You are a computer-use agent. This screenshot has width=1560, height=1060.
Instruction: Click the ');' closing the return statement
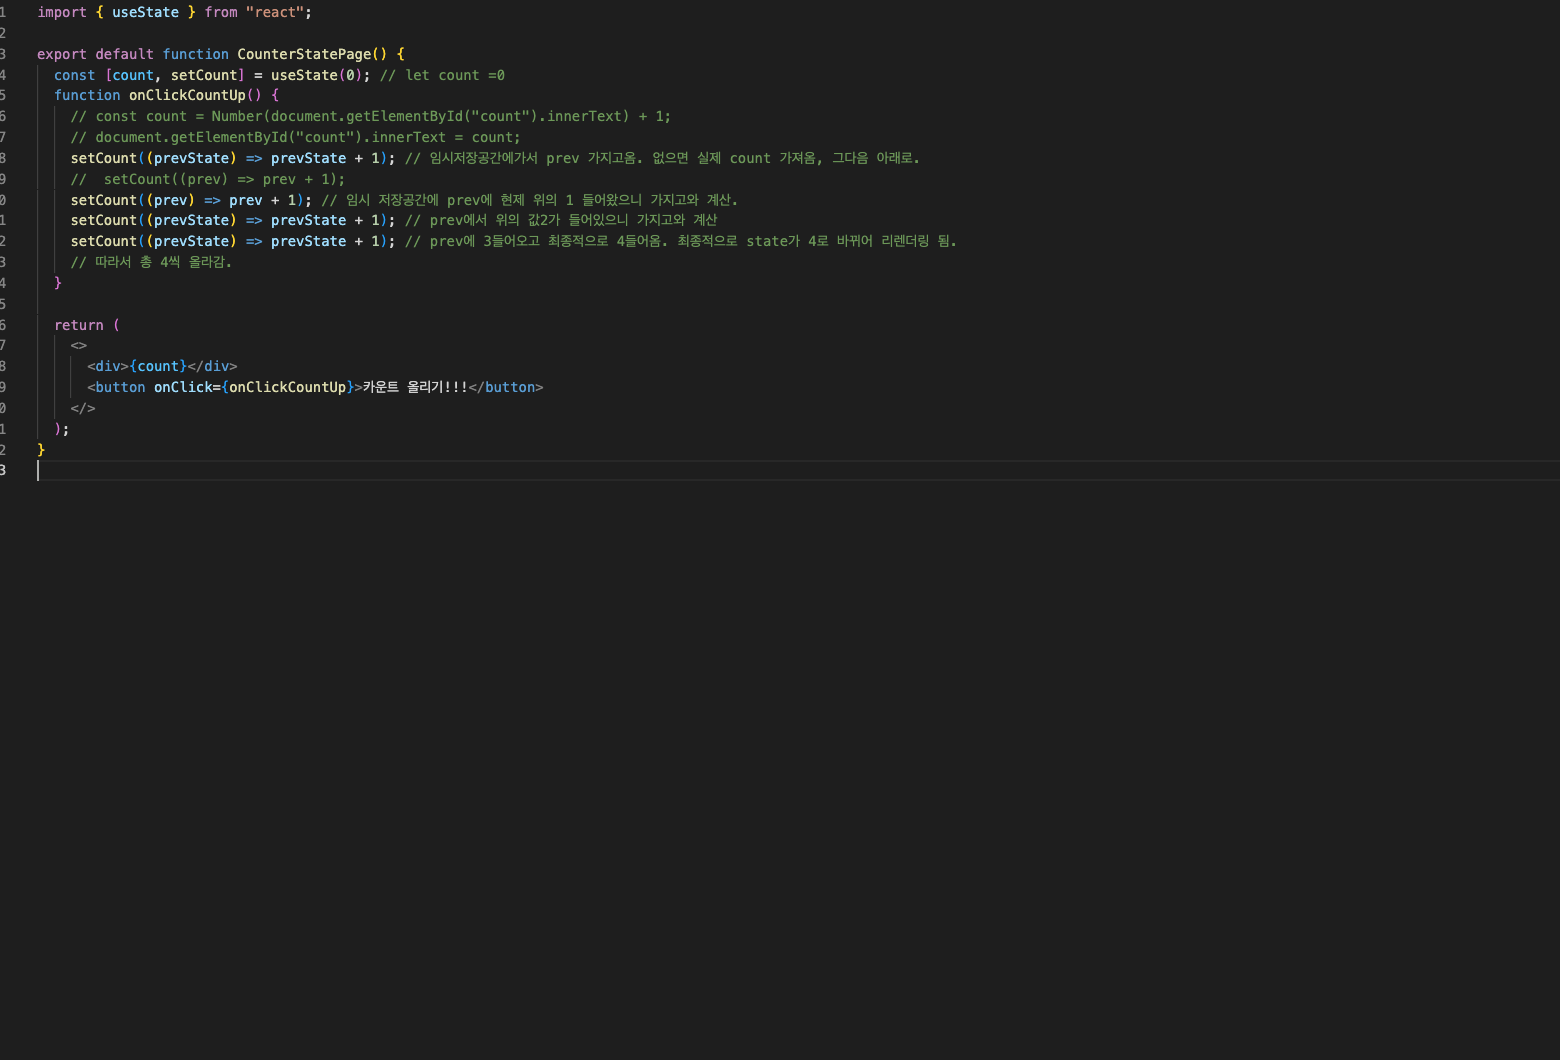pos(62,429)
